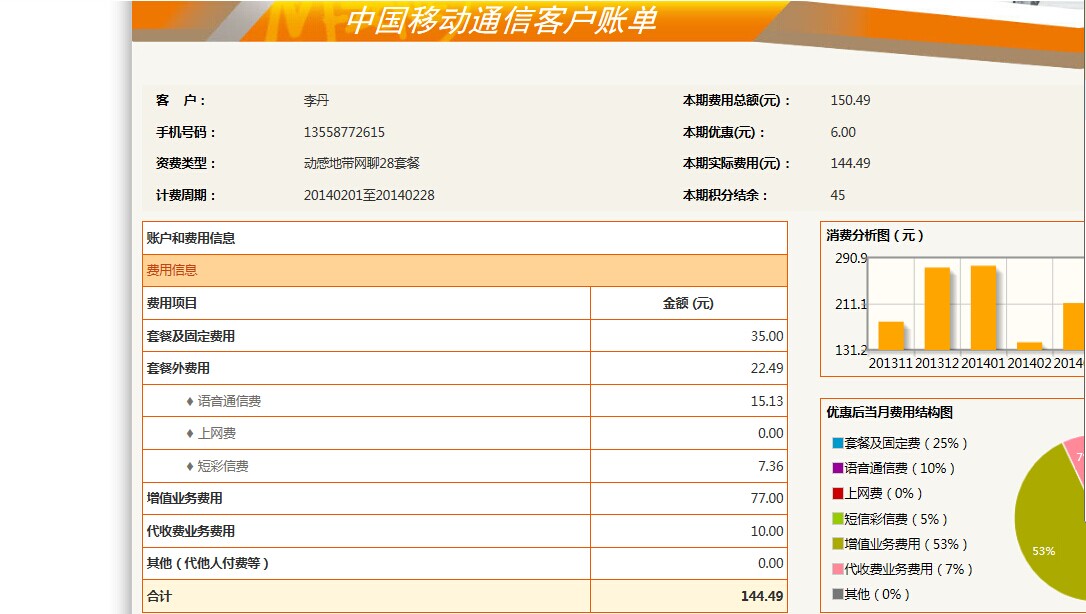This screenshot has width=1086, height=614.
Task: Select phone number 13558772615
Action: tap(344, 132)
